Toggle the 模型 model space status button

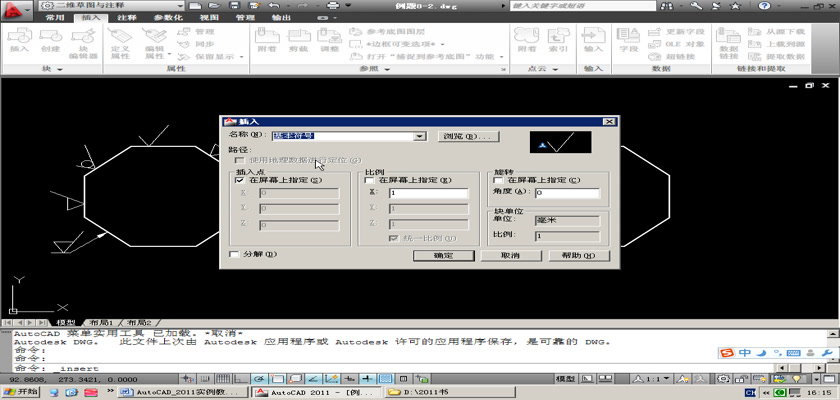[x=566, y=379]
